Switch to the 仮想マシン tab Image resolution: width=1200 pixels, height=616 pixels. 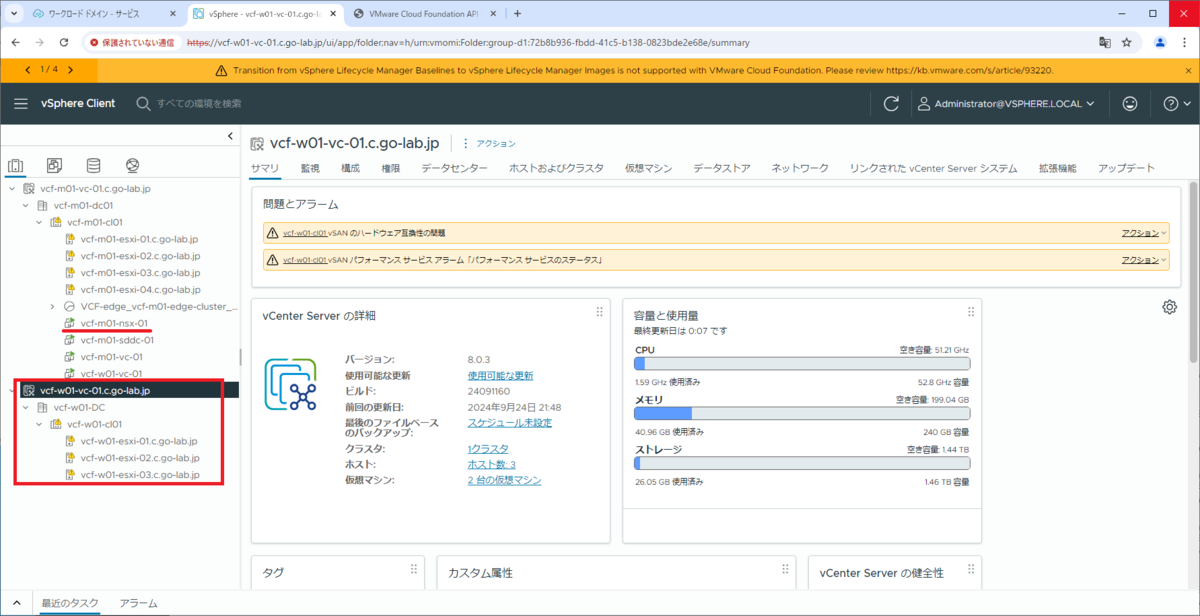click(648, 169)
